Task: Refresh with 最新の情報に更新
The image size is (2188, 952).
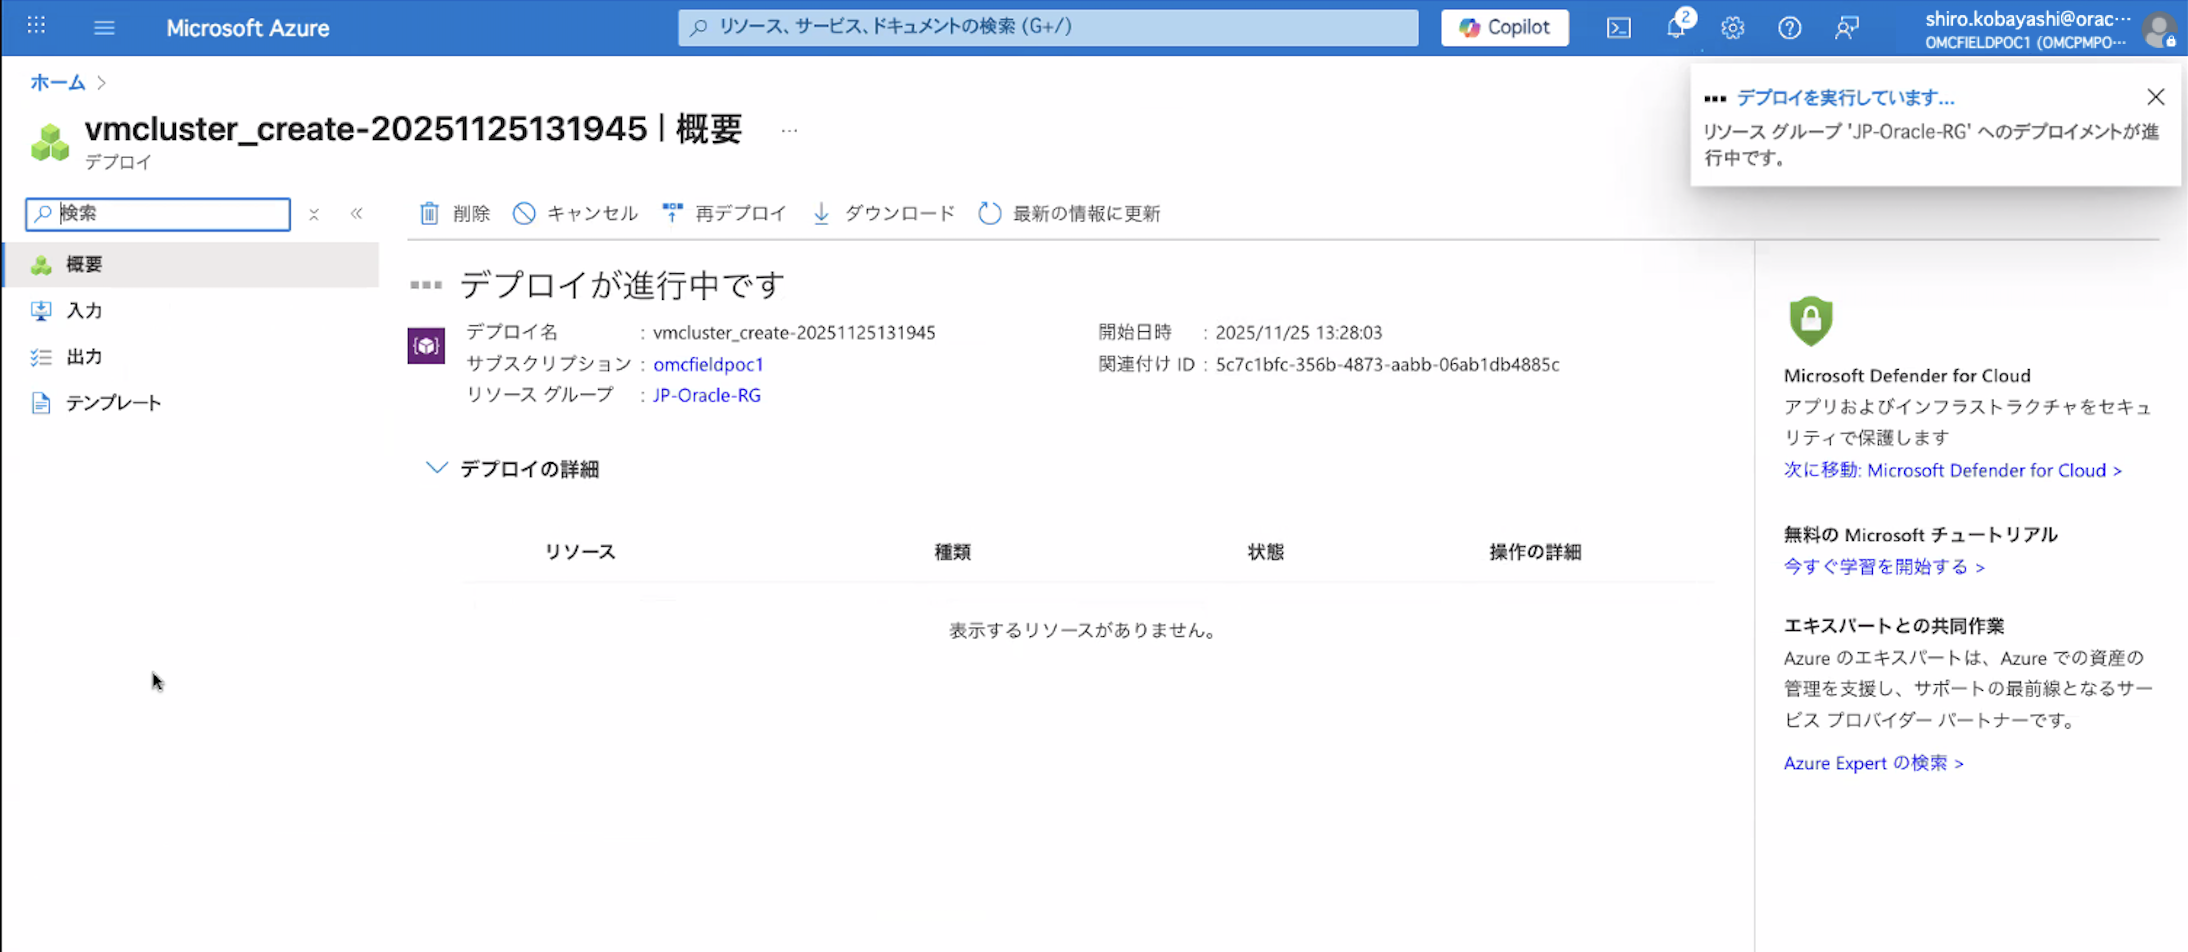Action: click(x=1068, y=213)
